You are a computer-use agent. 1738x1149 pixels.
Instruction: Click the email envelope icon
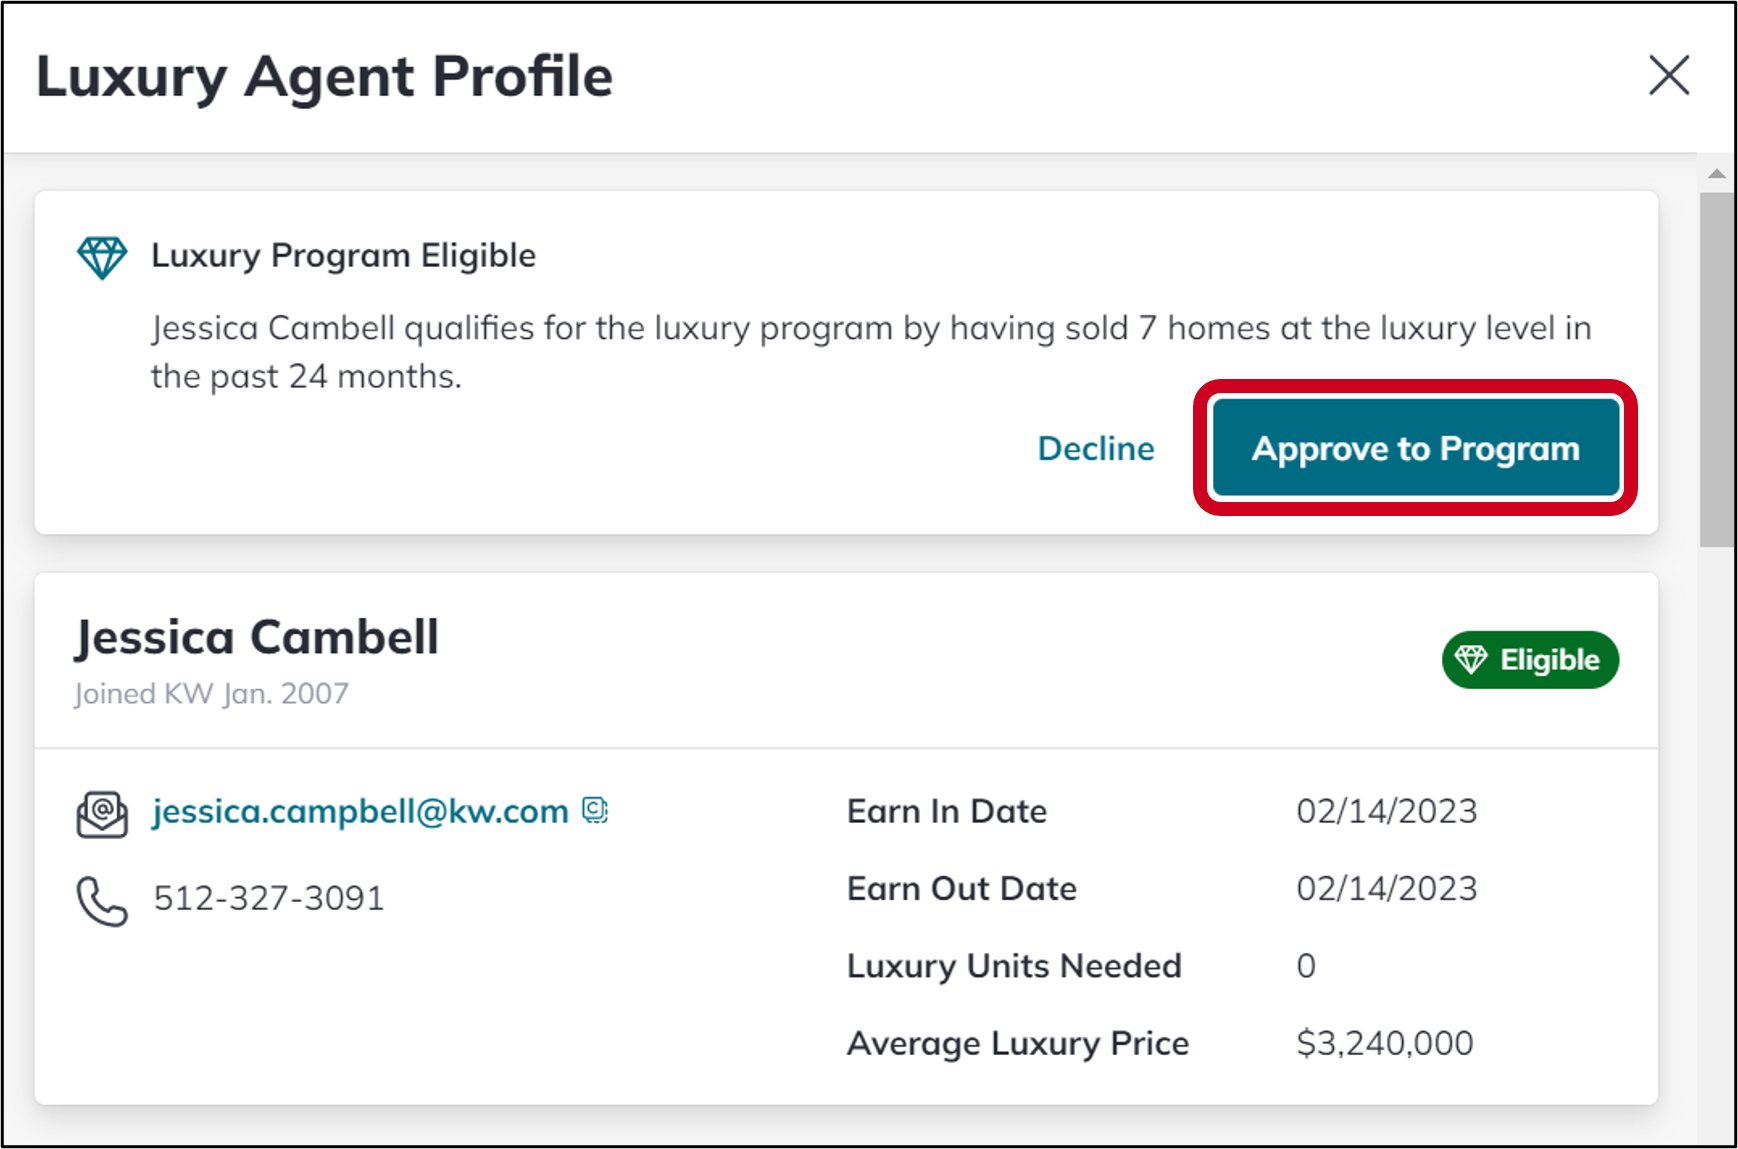click(x=102, y=814)
